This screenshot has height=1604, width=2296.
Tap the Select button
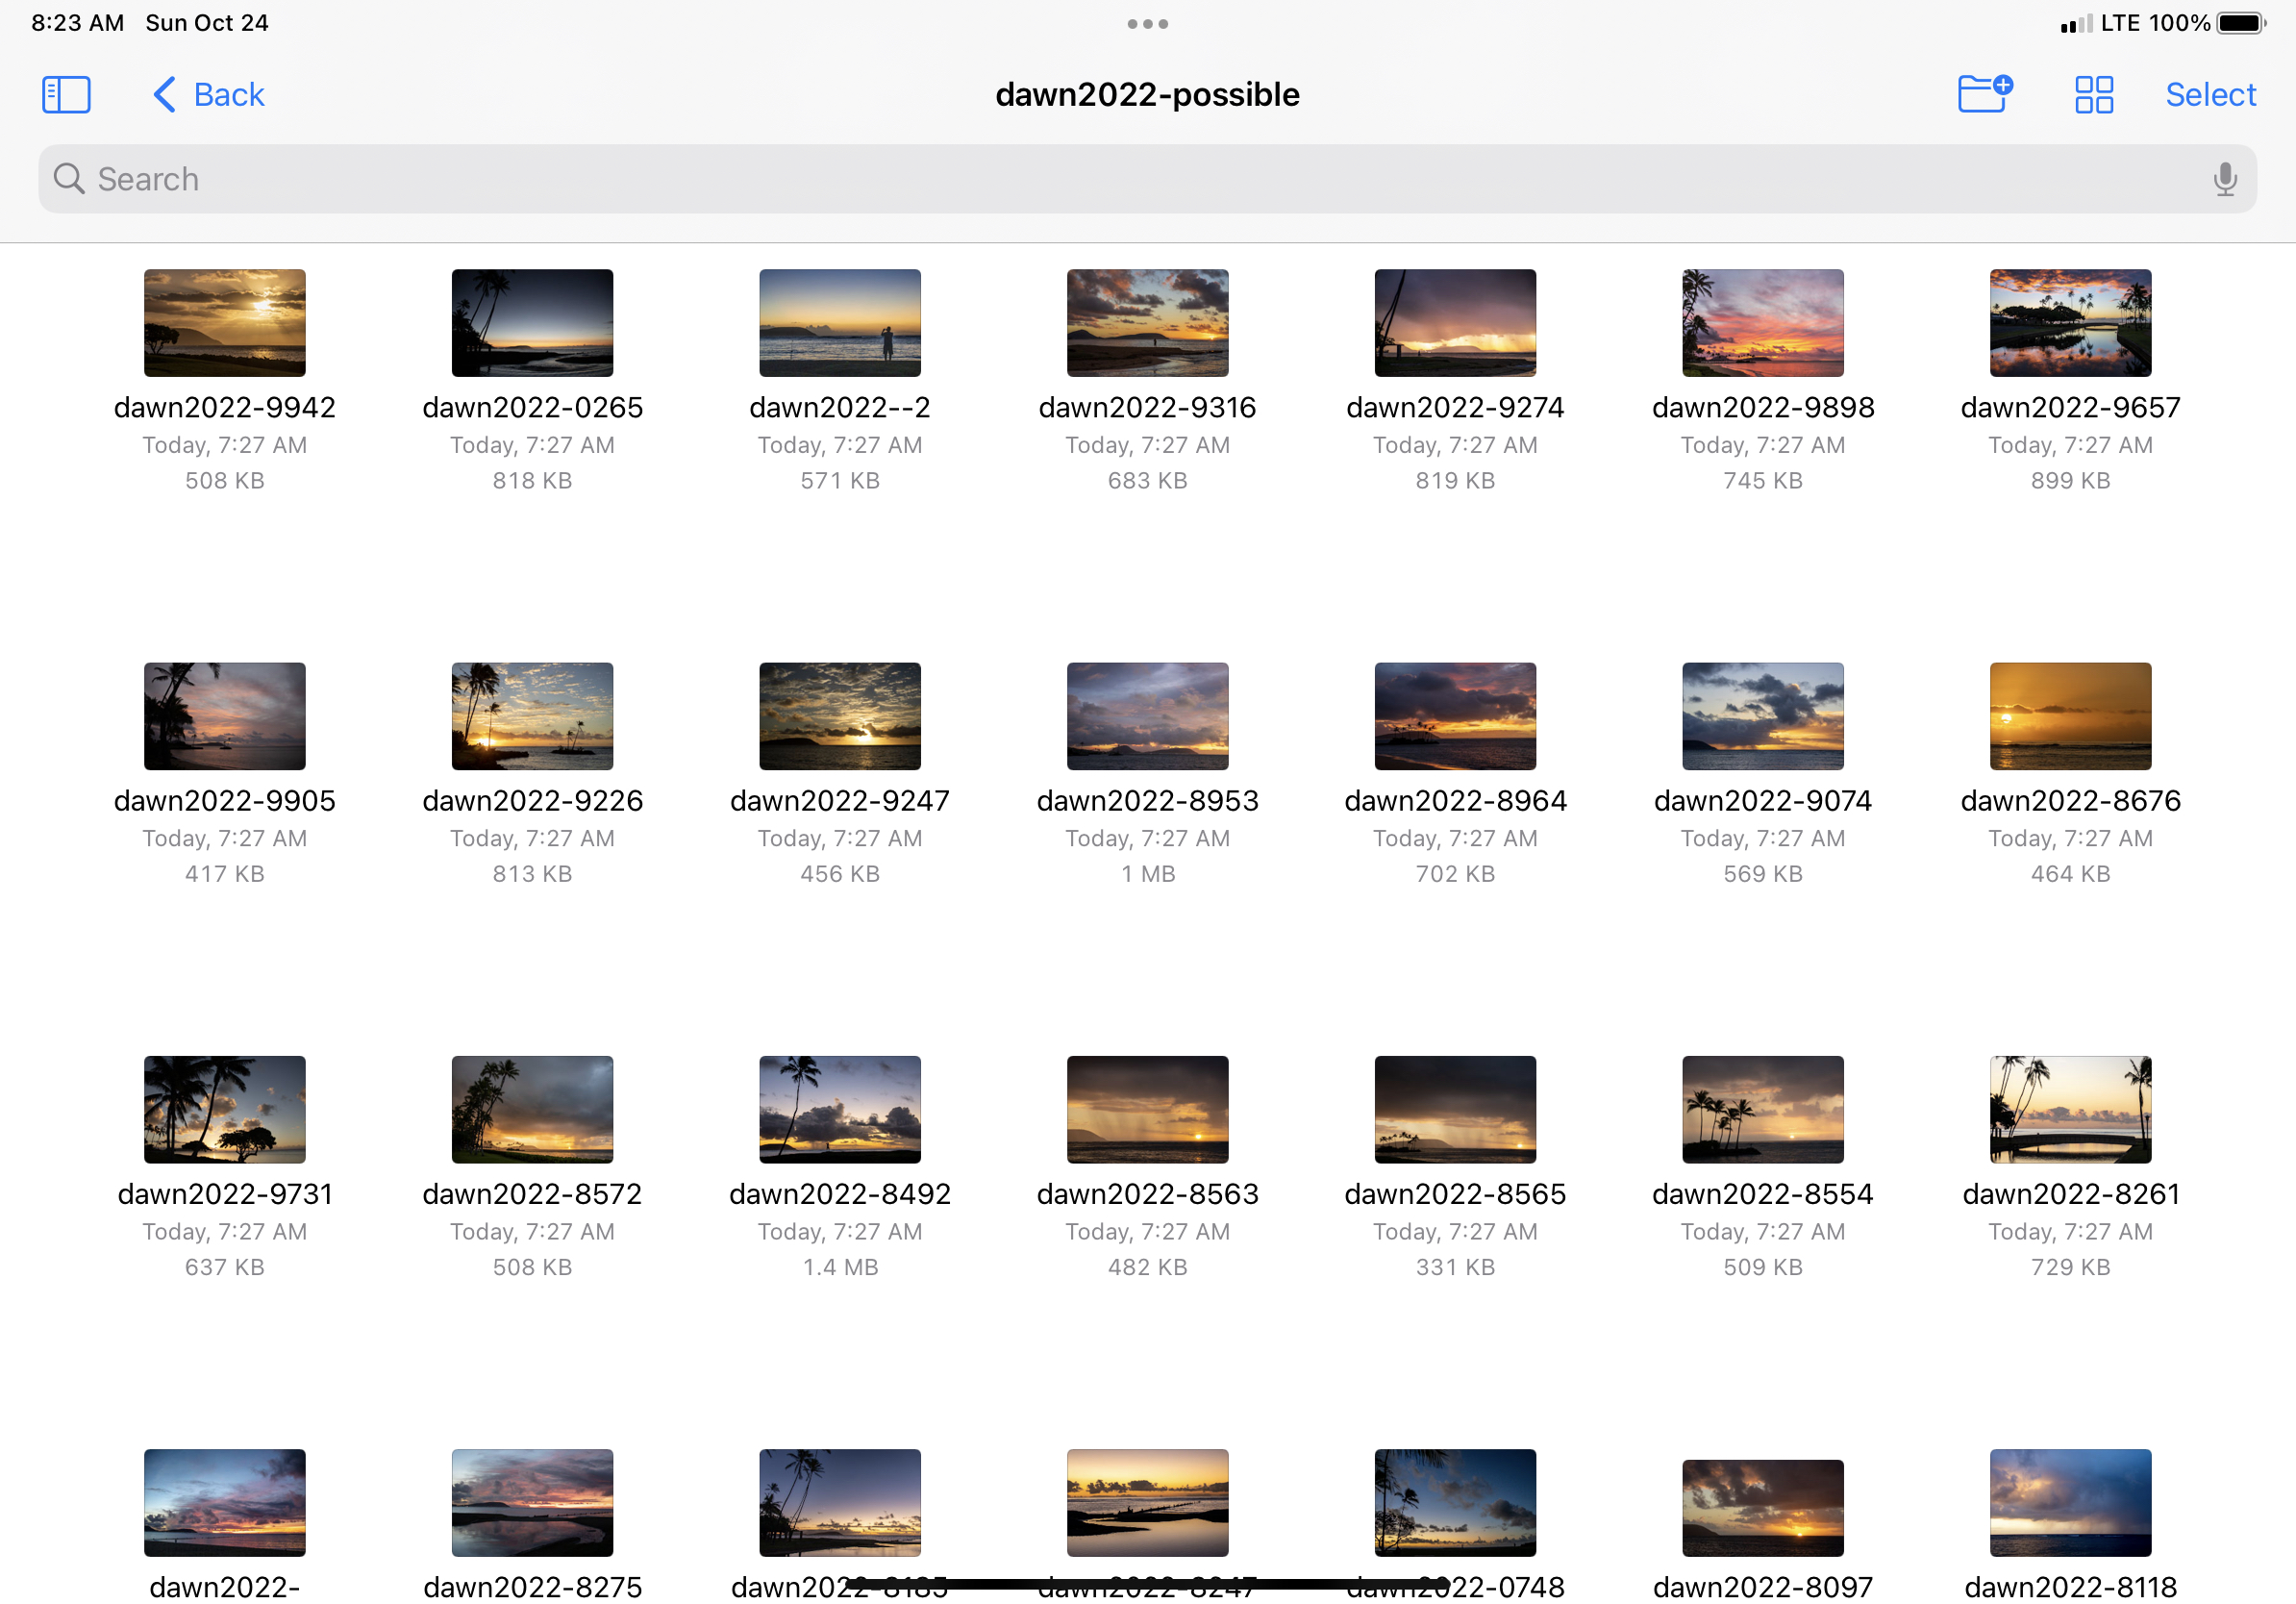coord(2210,95)
